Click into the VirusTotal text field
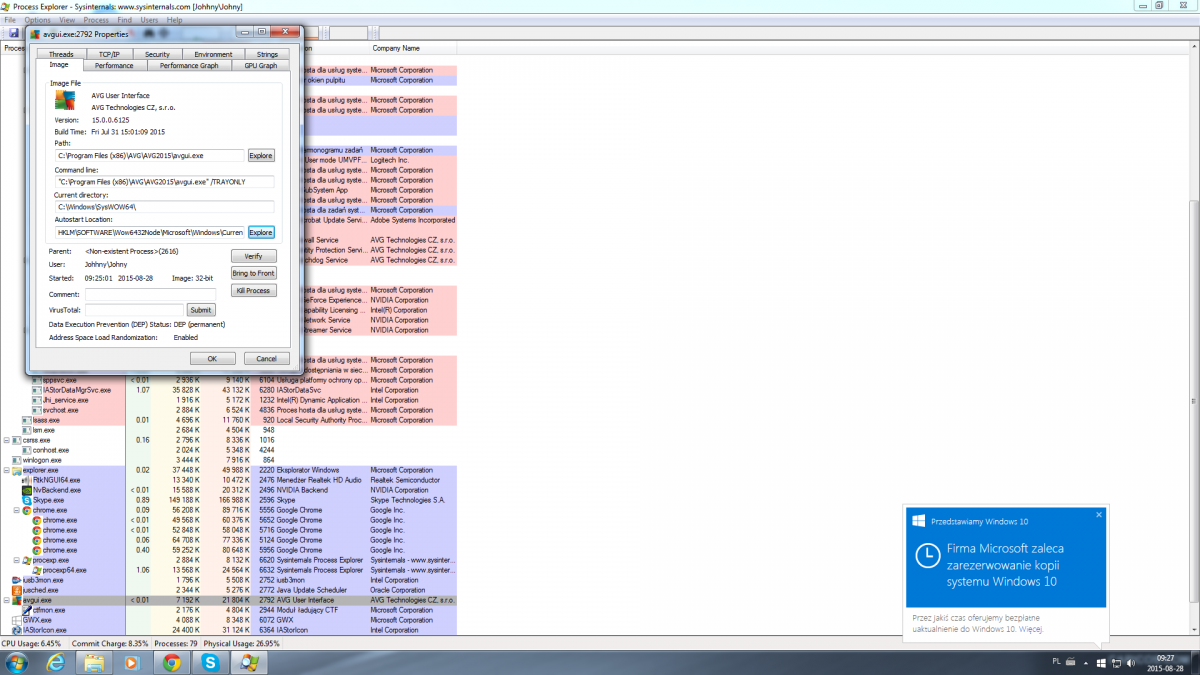 tap(134, 310)
